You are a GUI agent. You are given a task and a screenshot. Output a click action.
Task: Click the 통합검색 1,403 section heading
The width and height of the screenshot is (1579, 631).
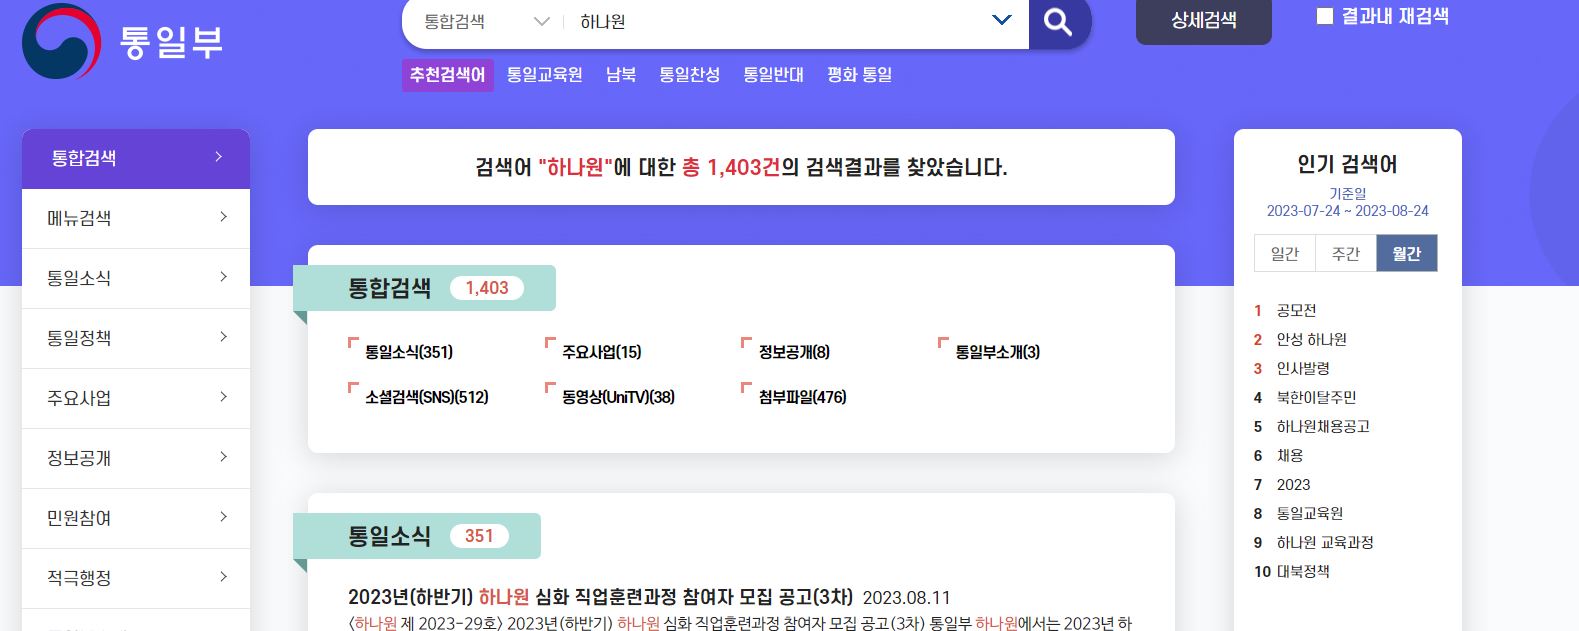(424, 288)
